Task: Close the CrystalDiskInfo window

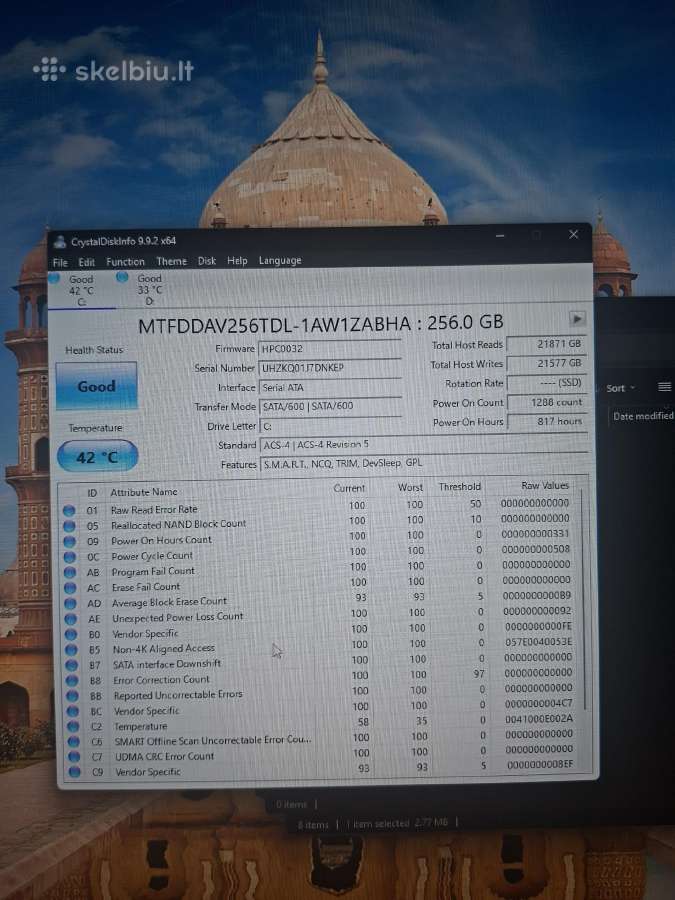Action: pyautogui.click(x=573, y=234)
